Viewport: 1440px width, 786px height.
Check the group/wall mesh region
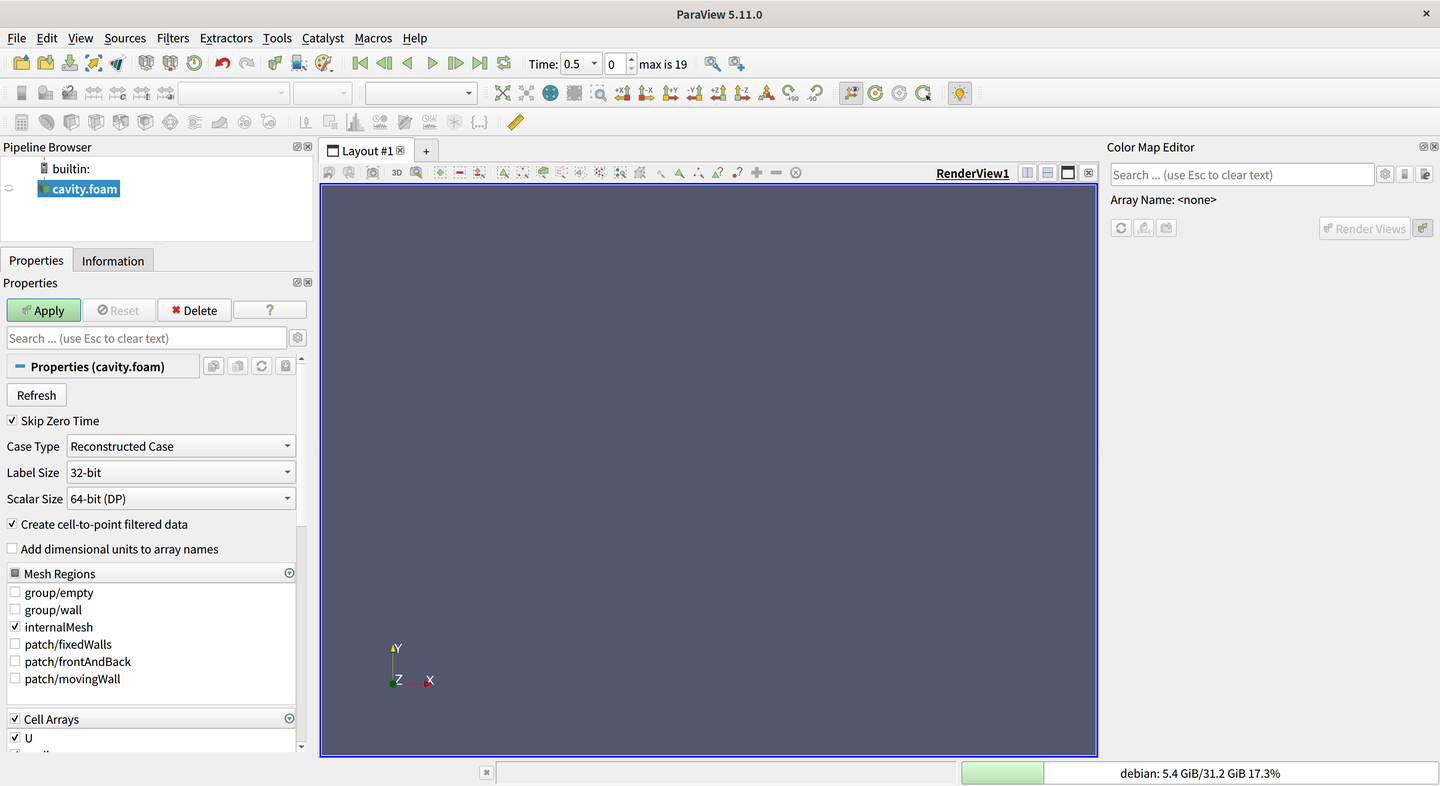click(15, 610)
